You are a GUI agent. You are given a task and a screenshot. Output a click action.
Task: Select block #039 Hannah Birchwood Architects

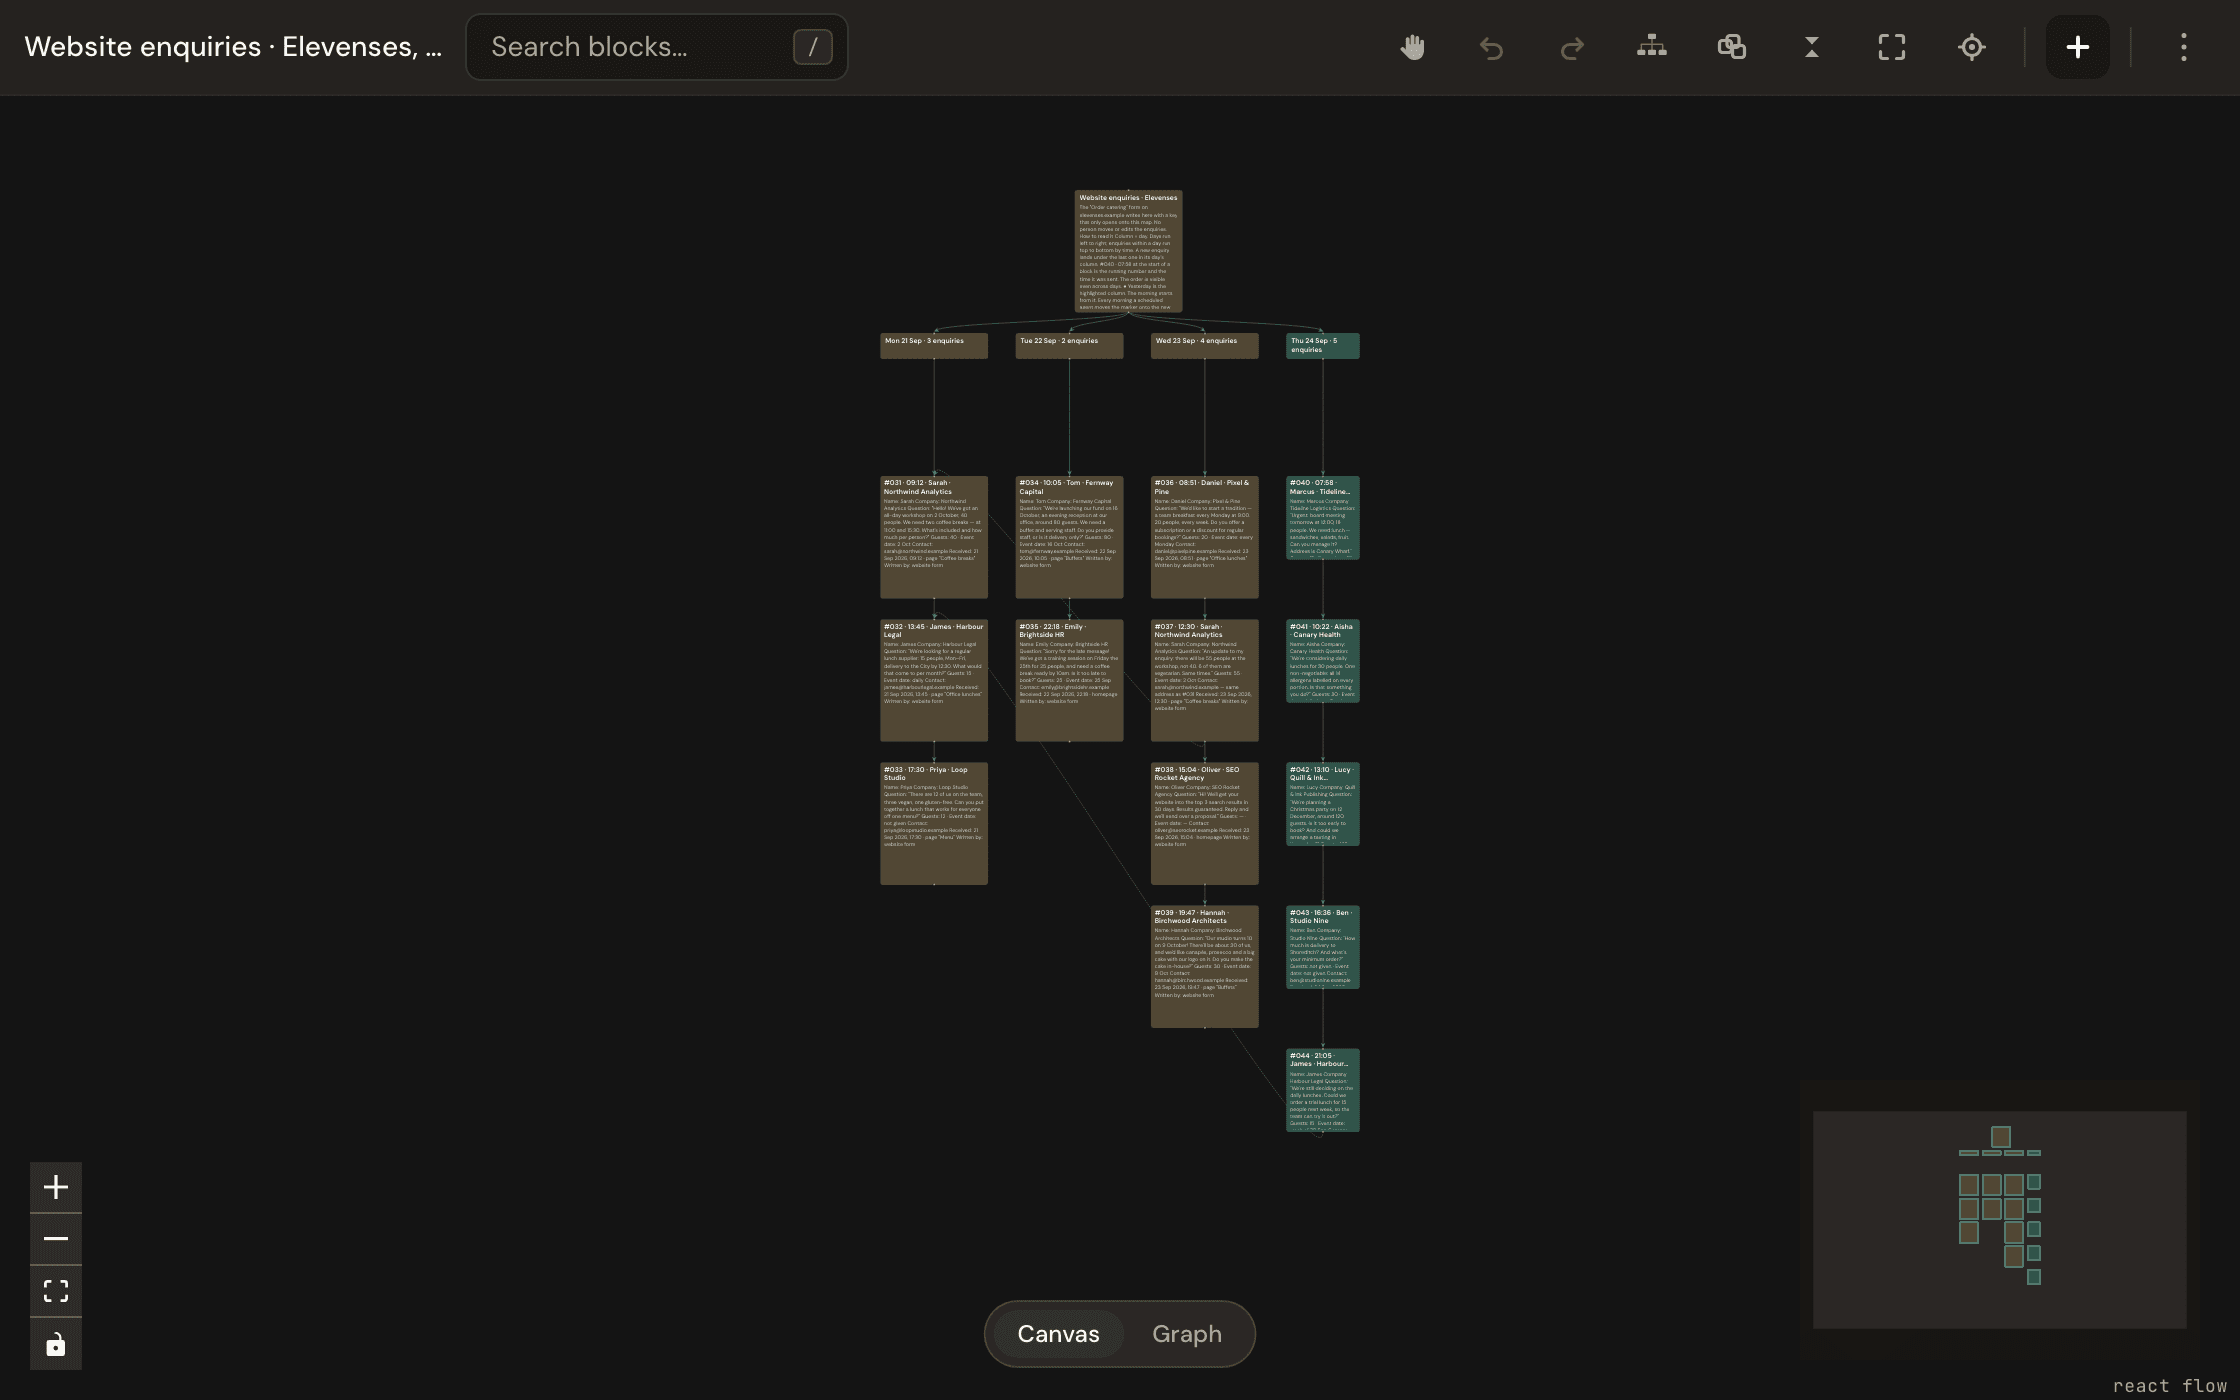coord(1204,966)
